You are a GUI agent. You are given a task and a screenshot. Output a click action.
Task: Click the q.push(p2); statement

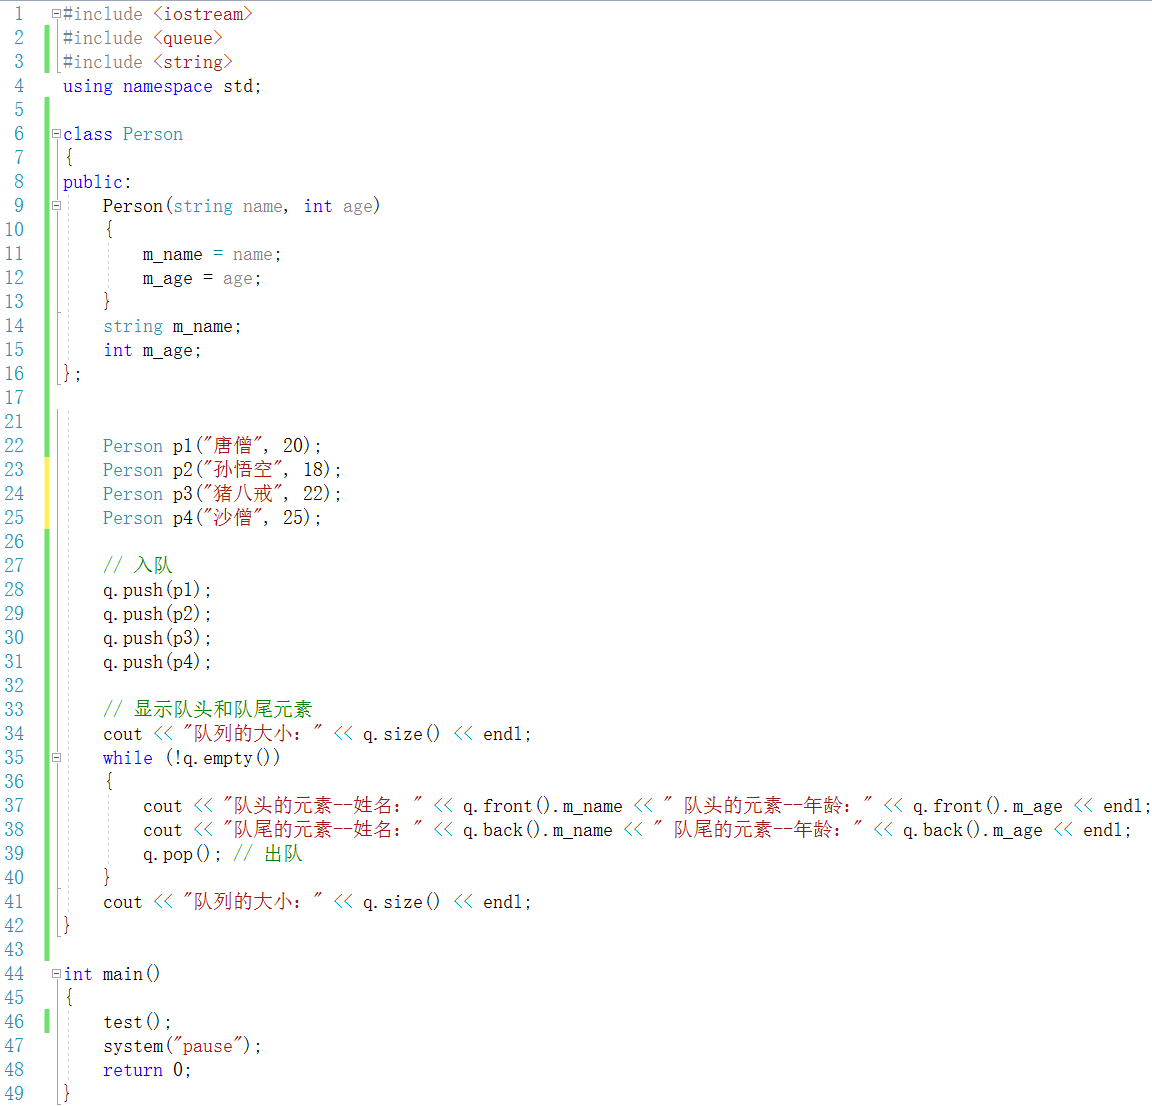(157, 614)
